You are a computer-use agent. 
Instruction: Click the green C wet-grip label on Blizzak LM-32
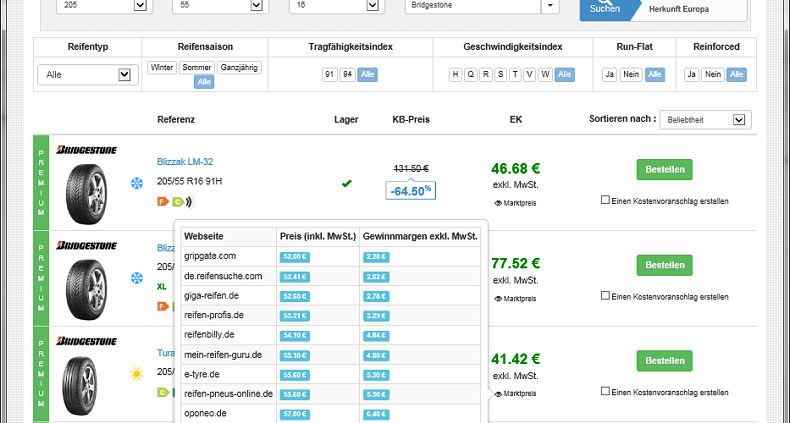point(178,202)
